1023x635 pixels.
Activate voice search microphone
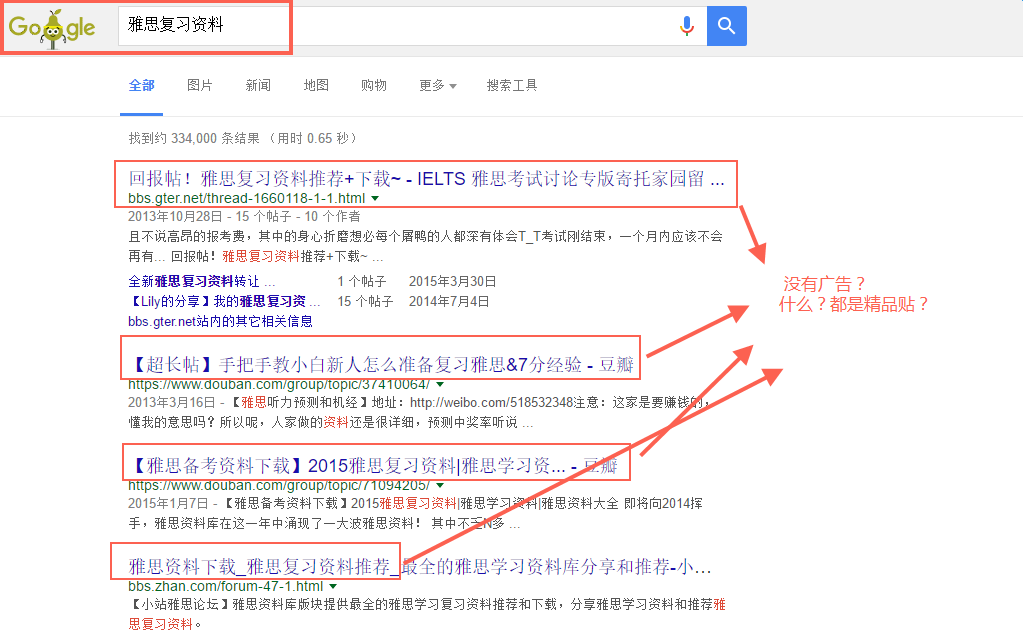pos(686,26)
